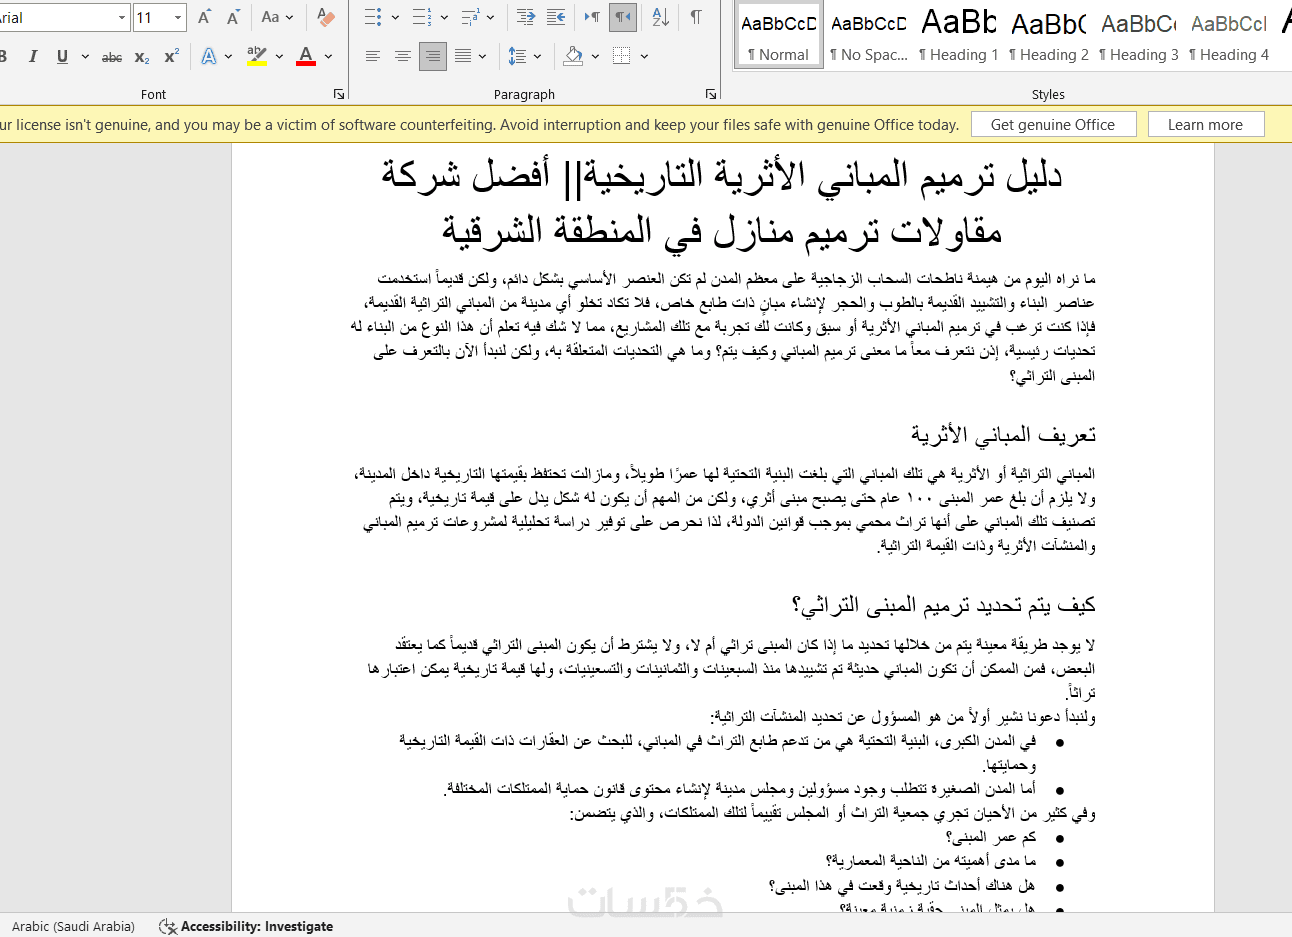This screenshot has height=937, width=1292.
Task: Apply the Heading 3 style
Action: point(1138,38)
